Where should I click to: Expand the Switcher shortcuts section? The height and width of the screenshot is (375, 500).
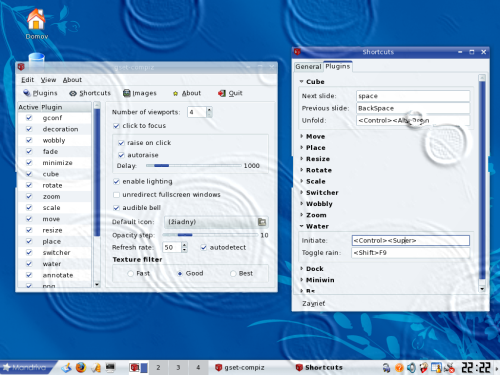tap(301, 192)
